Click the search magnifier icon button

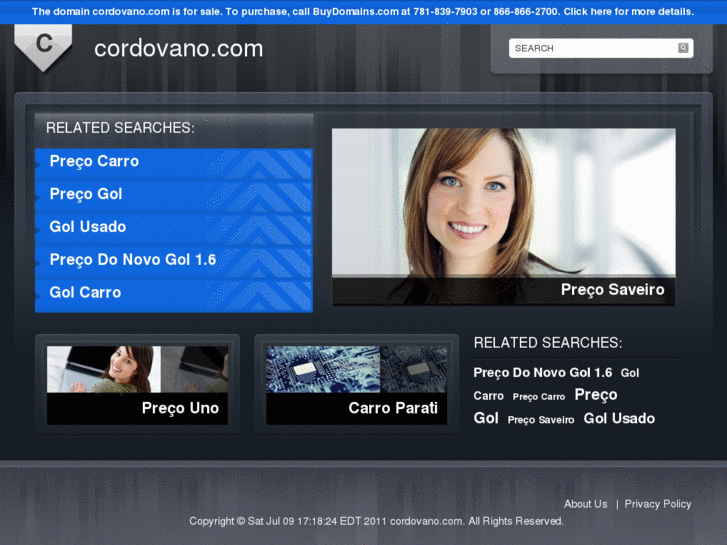pos(683,48)
